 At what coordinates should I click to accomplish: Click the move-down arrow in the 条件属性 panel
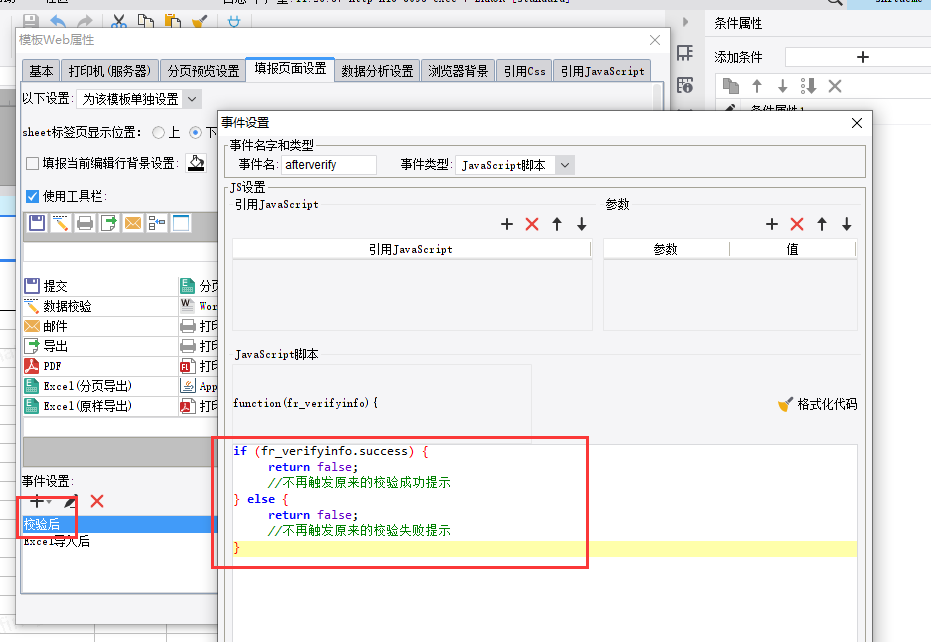(783, 86)
